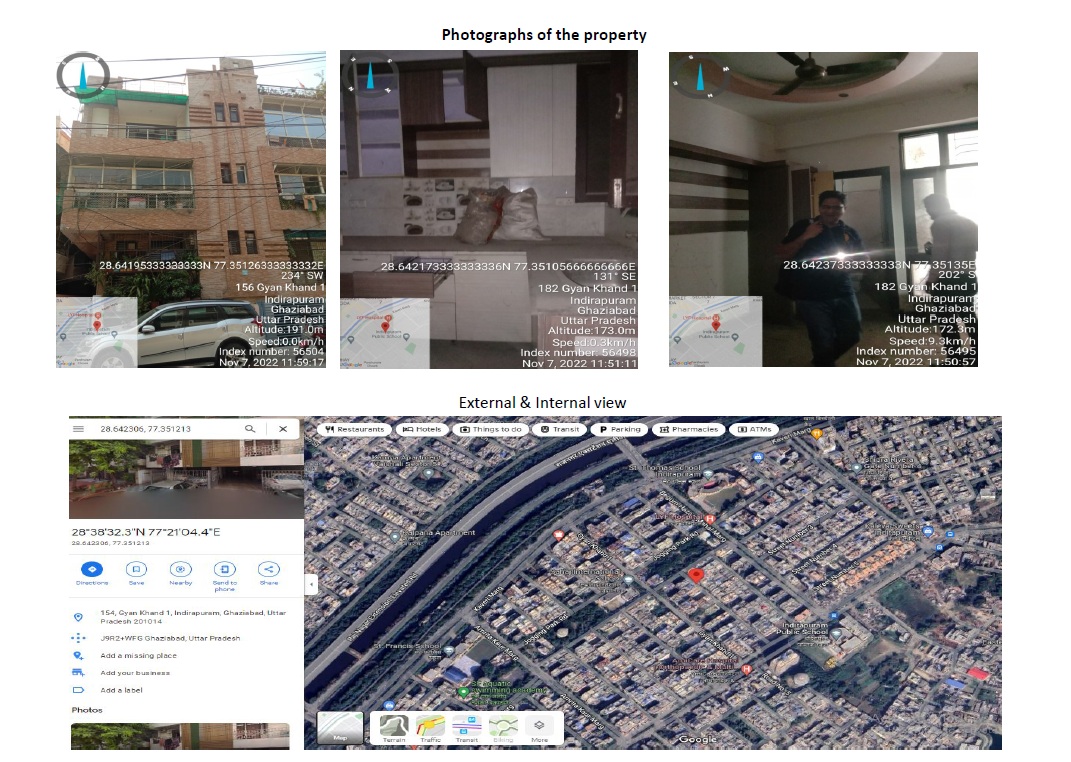Click the Send to phone icon
1071x762 pixels.
(224, 569)
